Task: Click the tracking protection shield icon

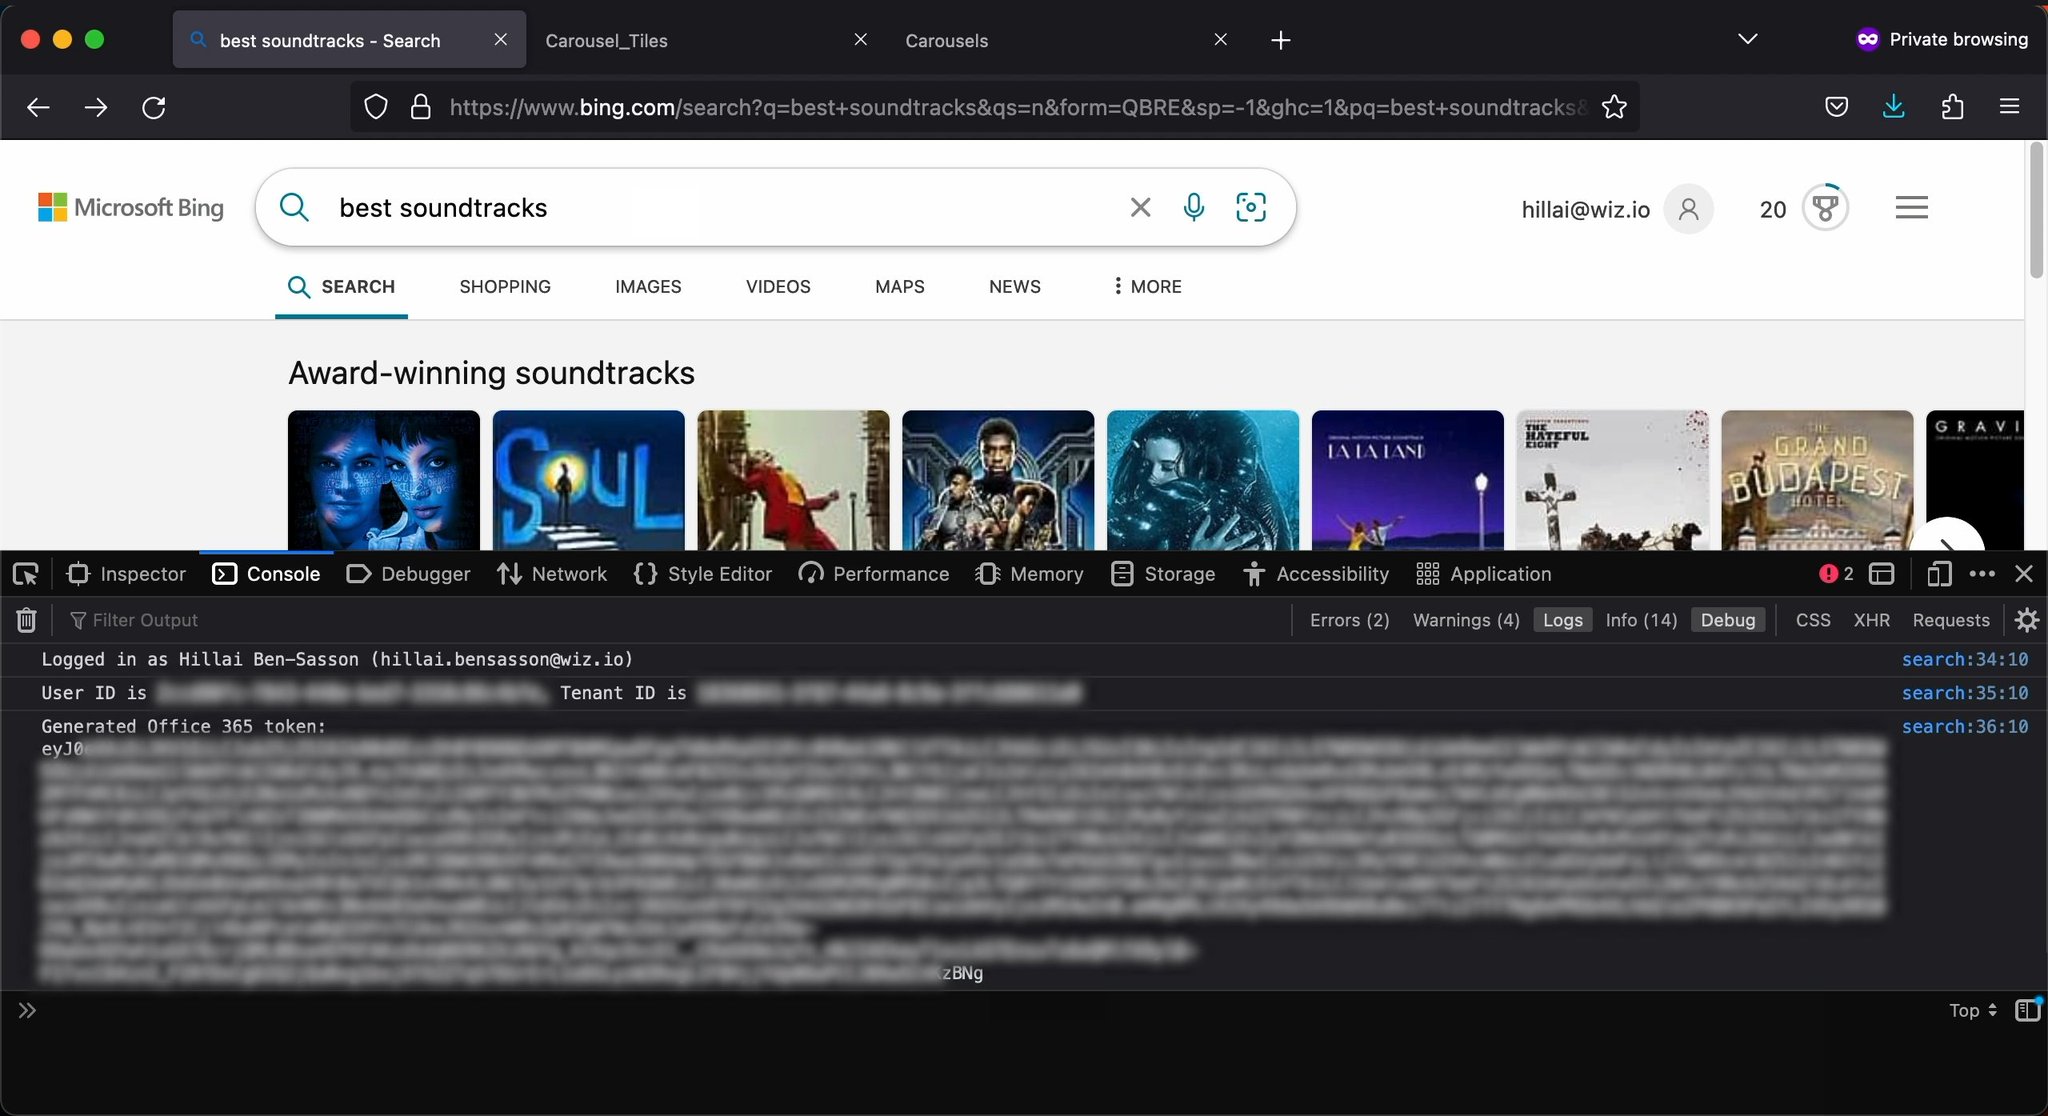Action: [x=375, y=107]
